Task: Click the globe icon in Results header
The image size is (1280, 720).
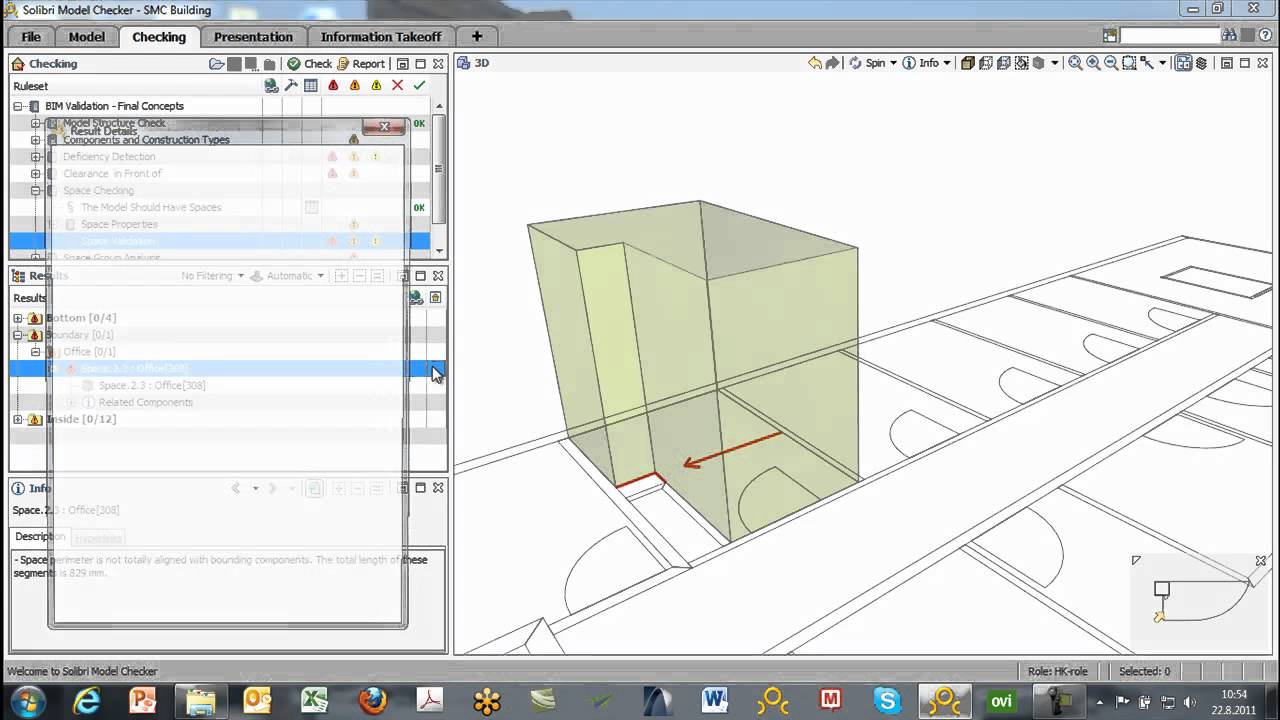Action: (x=417, y=297)
